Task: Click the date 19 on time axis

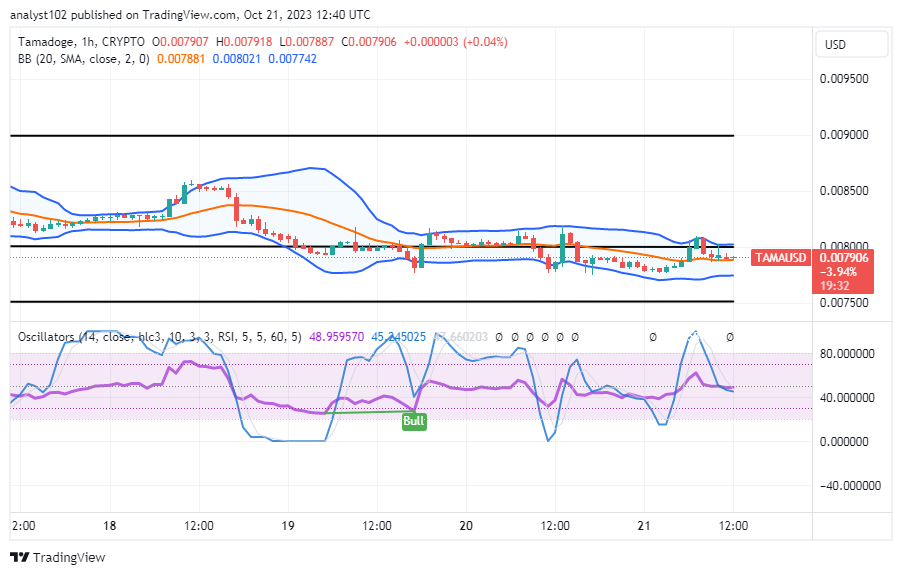Action: [288, 526]
